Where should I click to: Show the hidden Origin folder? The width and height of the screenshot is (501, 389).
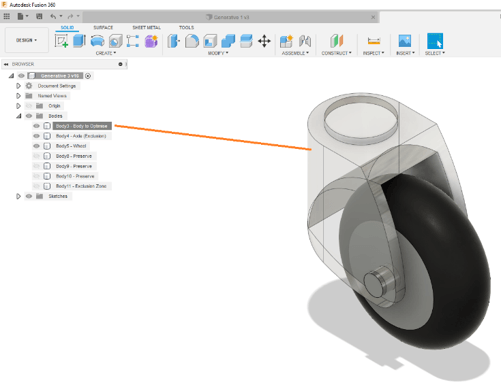[x=29, y=106]
